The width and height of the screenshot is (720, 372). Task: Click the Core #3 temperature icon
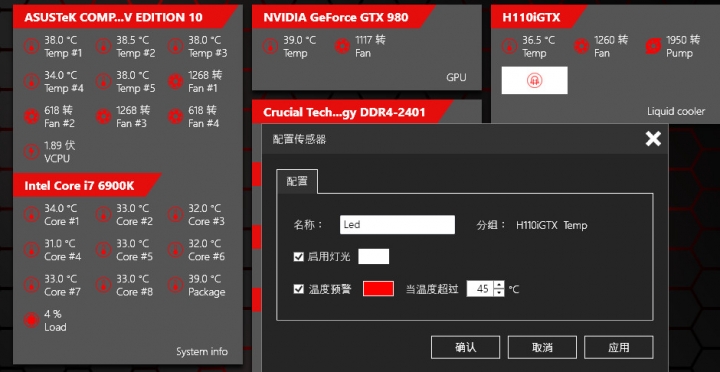pos(175,214)
